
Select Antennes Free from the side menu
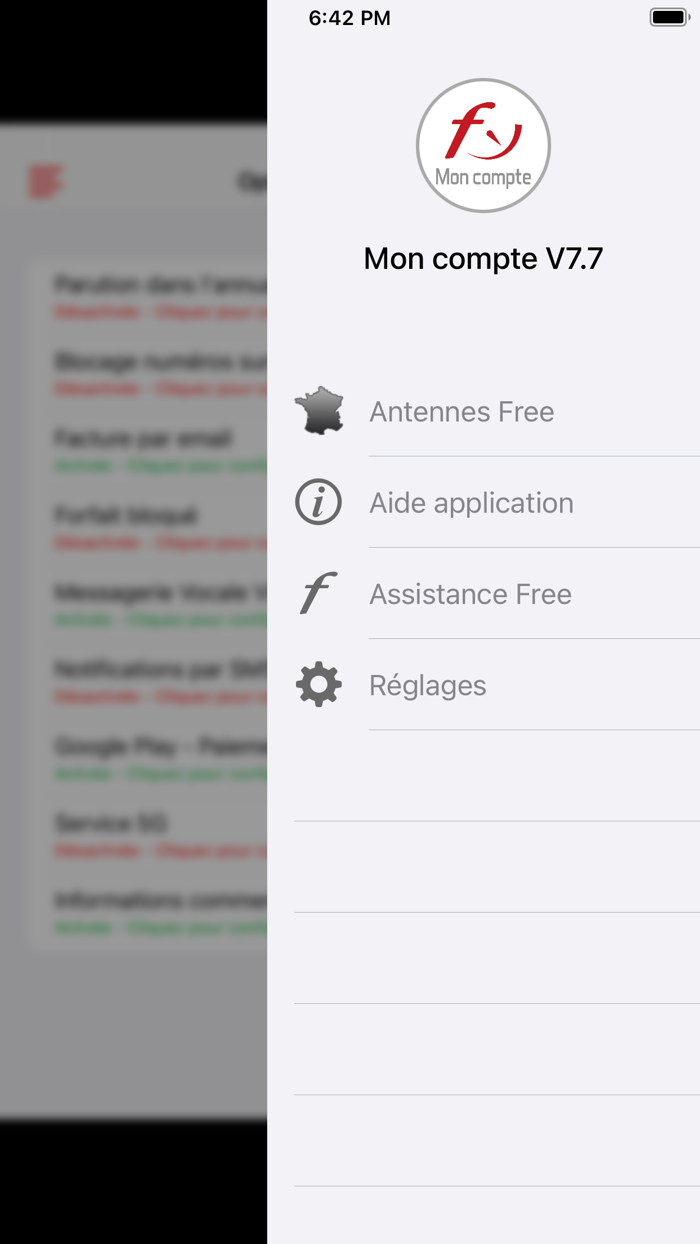(462, 410)
